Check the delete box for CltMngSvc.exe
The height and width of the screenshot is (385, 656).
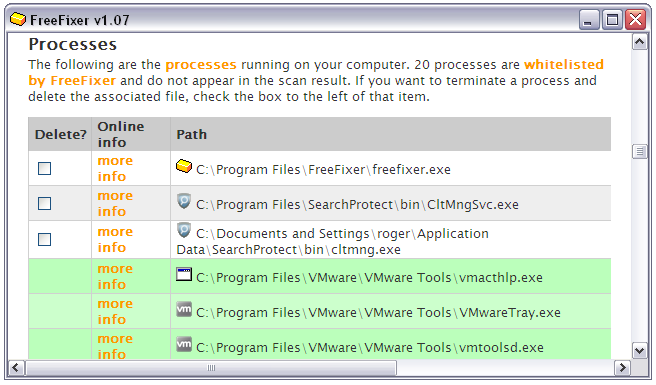(44, 204)
